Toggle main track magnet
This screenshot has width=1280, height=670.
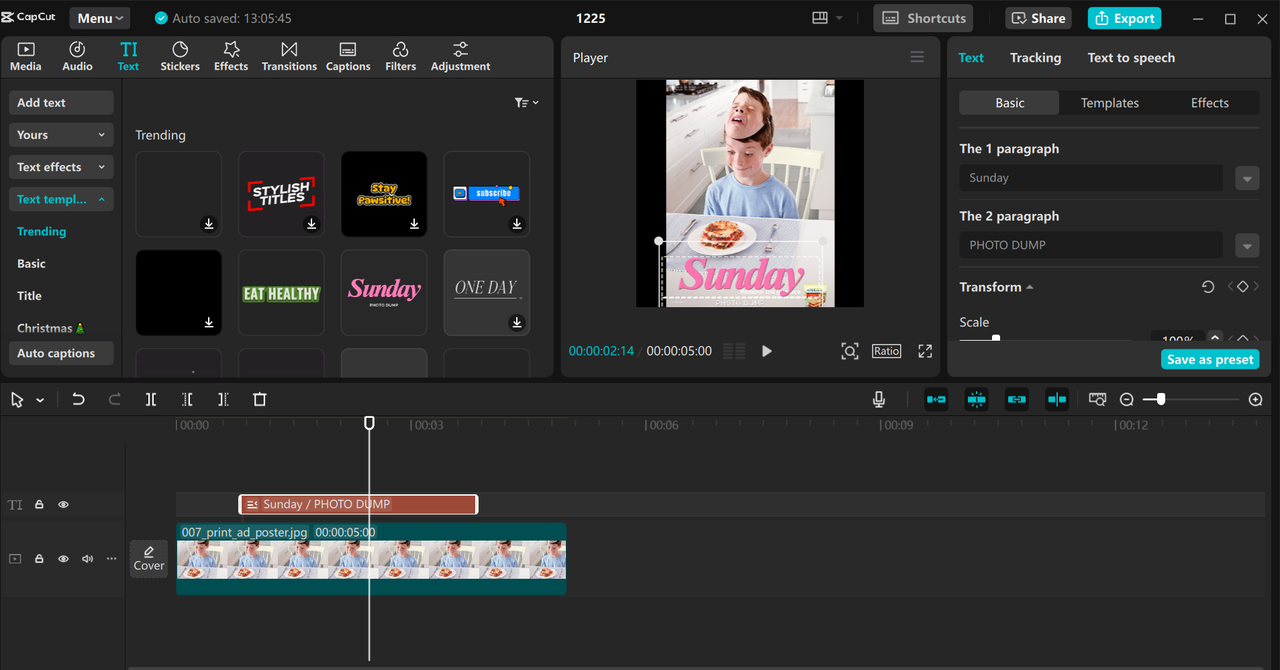coord(936,399)
